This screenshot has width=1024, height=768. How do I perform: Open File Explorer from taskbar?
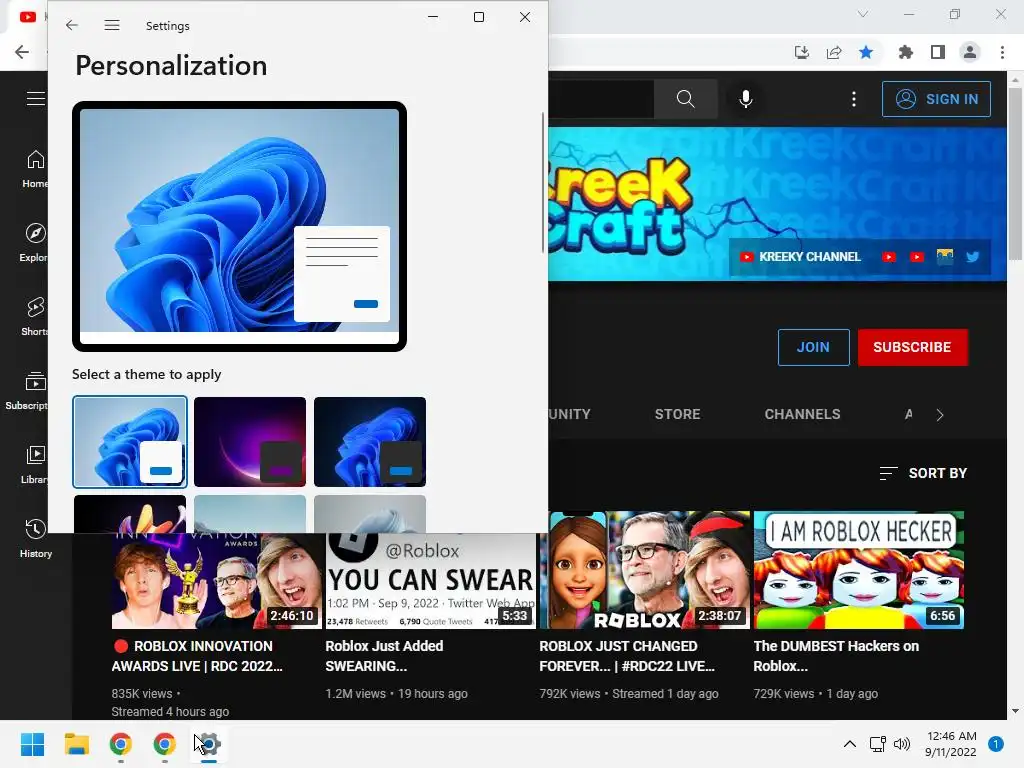(x=76, y=744)
